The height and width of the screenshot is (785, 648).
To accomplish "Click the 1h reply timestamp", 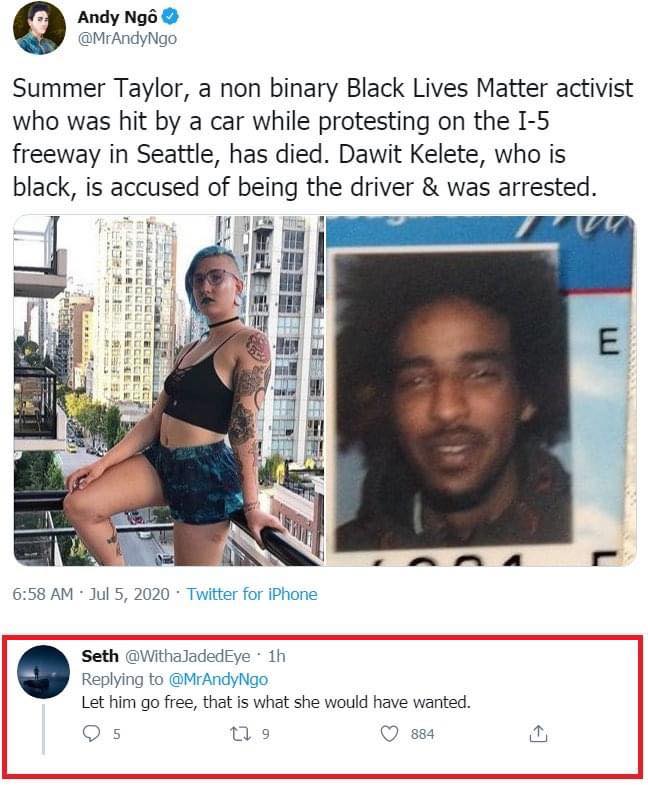I will tap(276, 656).
